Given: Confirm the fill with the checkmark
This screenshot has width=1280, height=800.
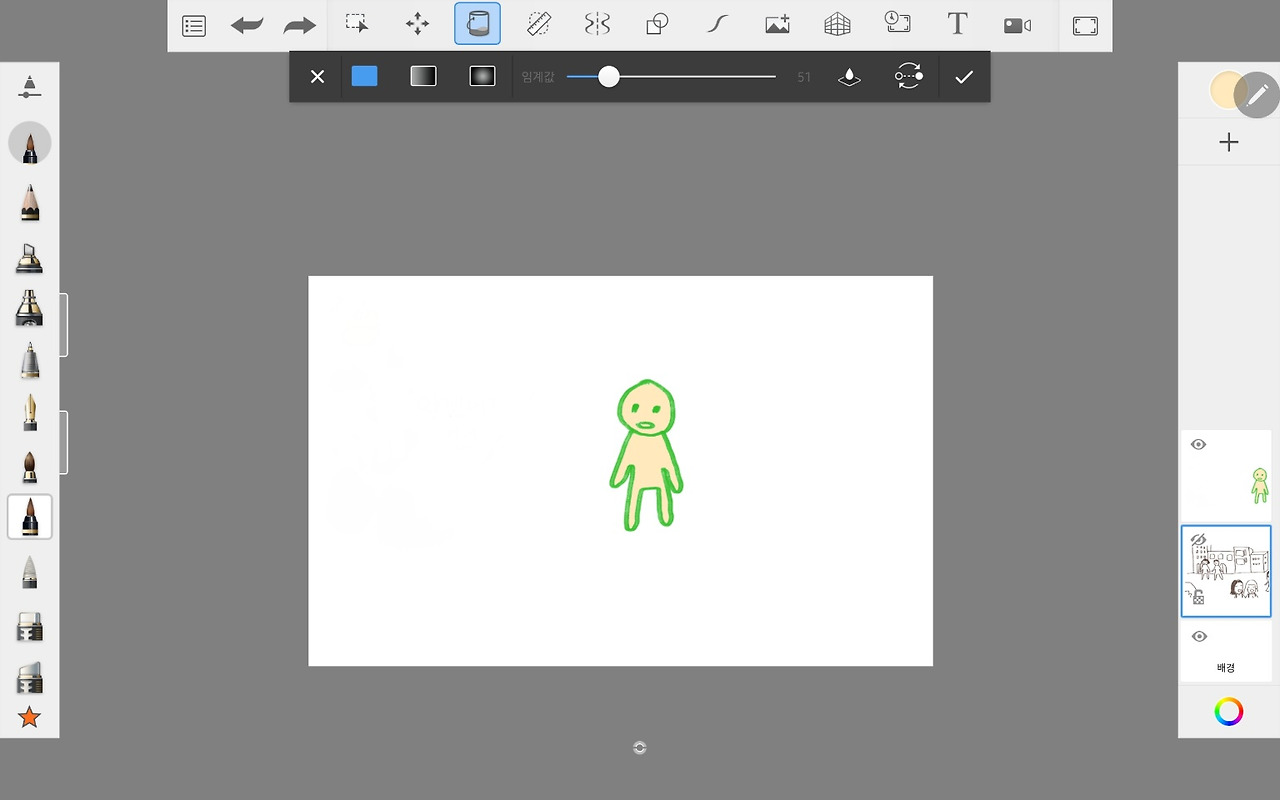Looking at the screenshot, I should click(964, 77).
